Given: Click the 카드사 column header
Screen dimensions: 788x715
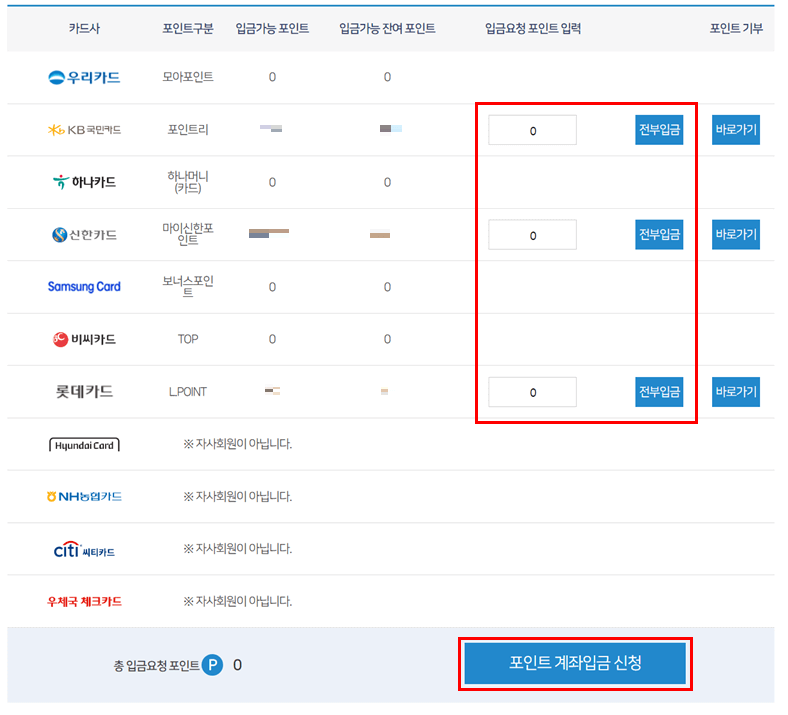Looking at the screenshot, I should click(84, 28).
